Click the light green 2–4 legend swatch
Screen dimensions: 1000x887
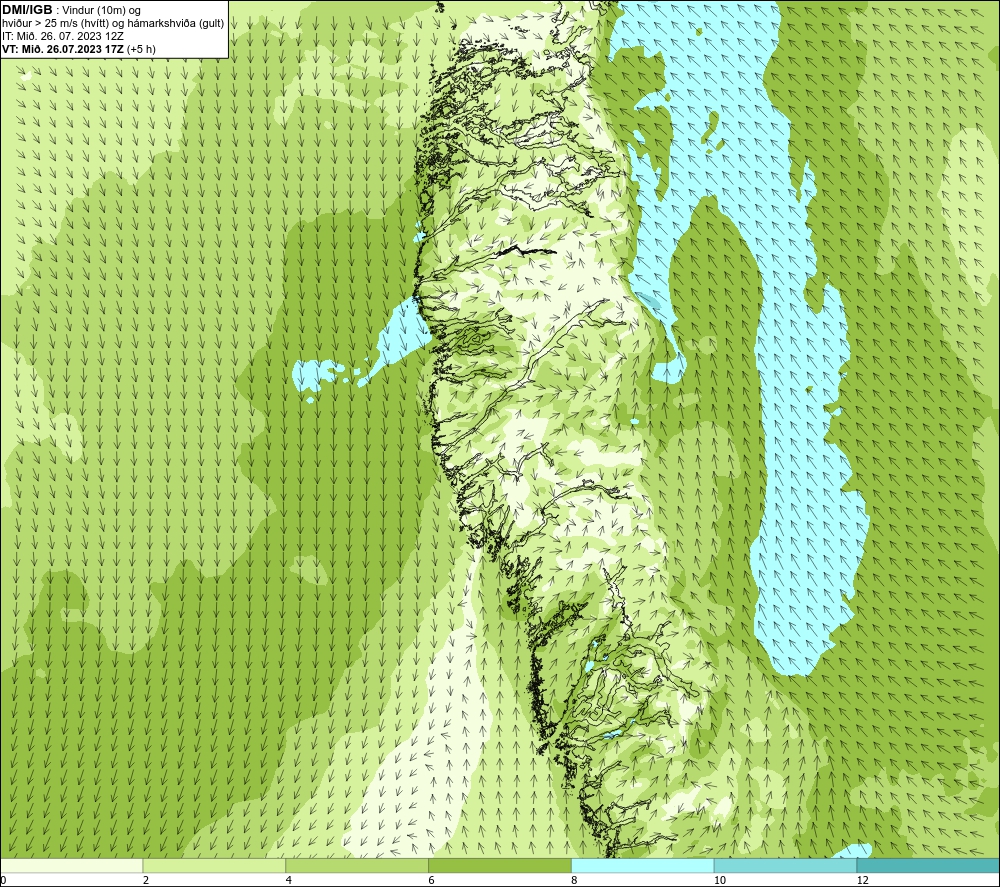click(214, 865)
